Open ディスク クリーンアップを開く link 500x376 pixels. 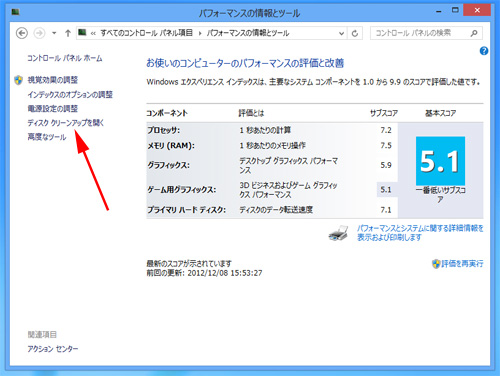pyautogui.click(x=66, y=123)
